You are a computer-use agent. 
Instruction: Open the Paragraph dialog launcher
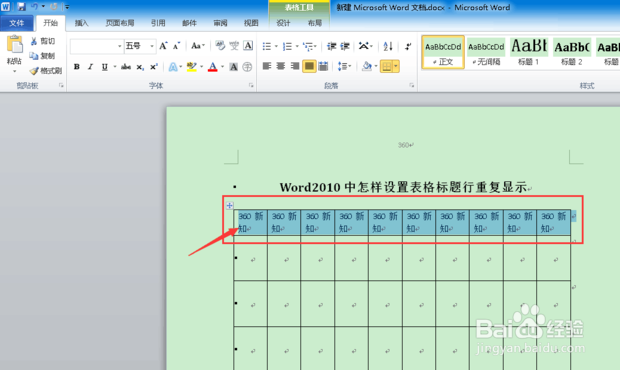412,85
